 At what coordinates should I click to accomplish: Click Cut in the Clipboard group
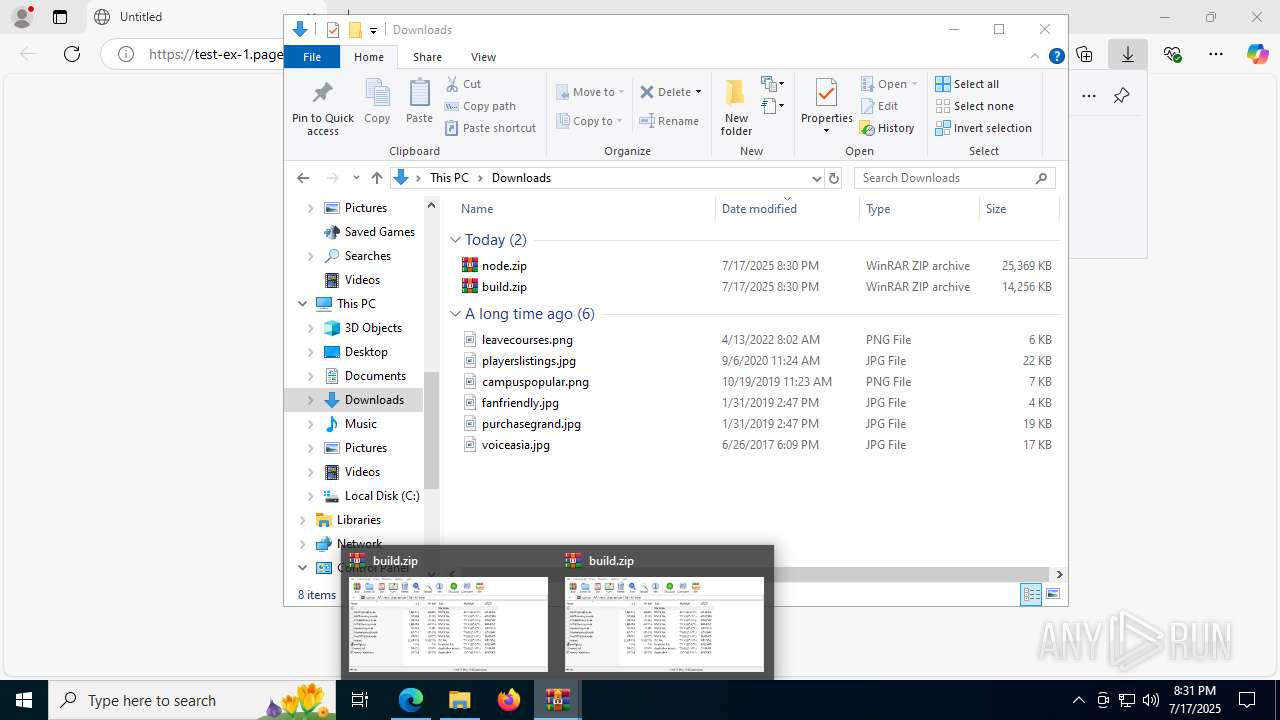point(463,84)
